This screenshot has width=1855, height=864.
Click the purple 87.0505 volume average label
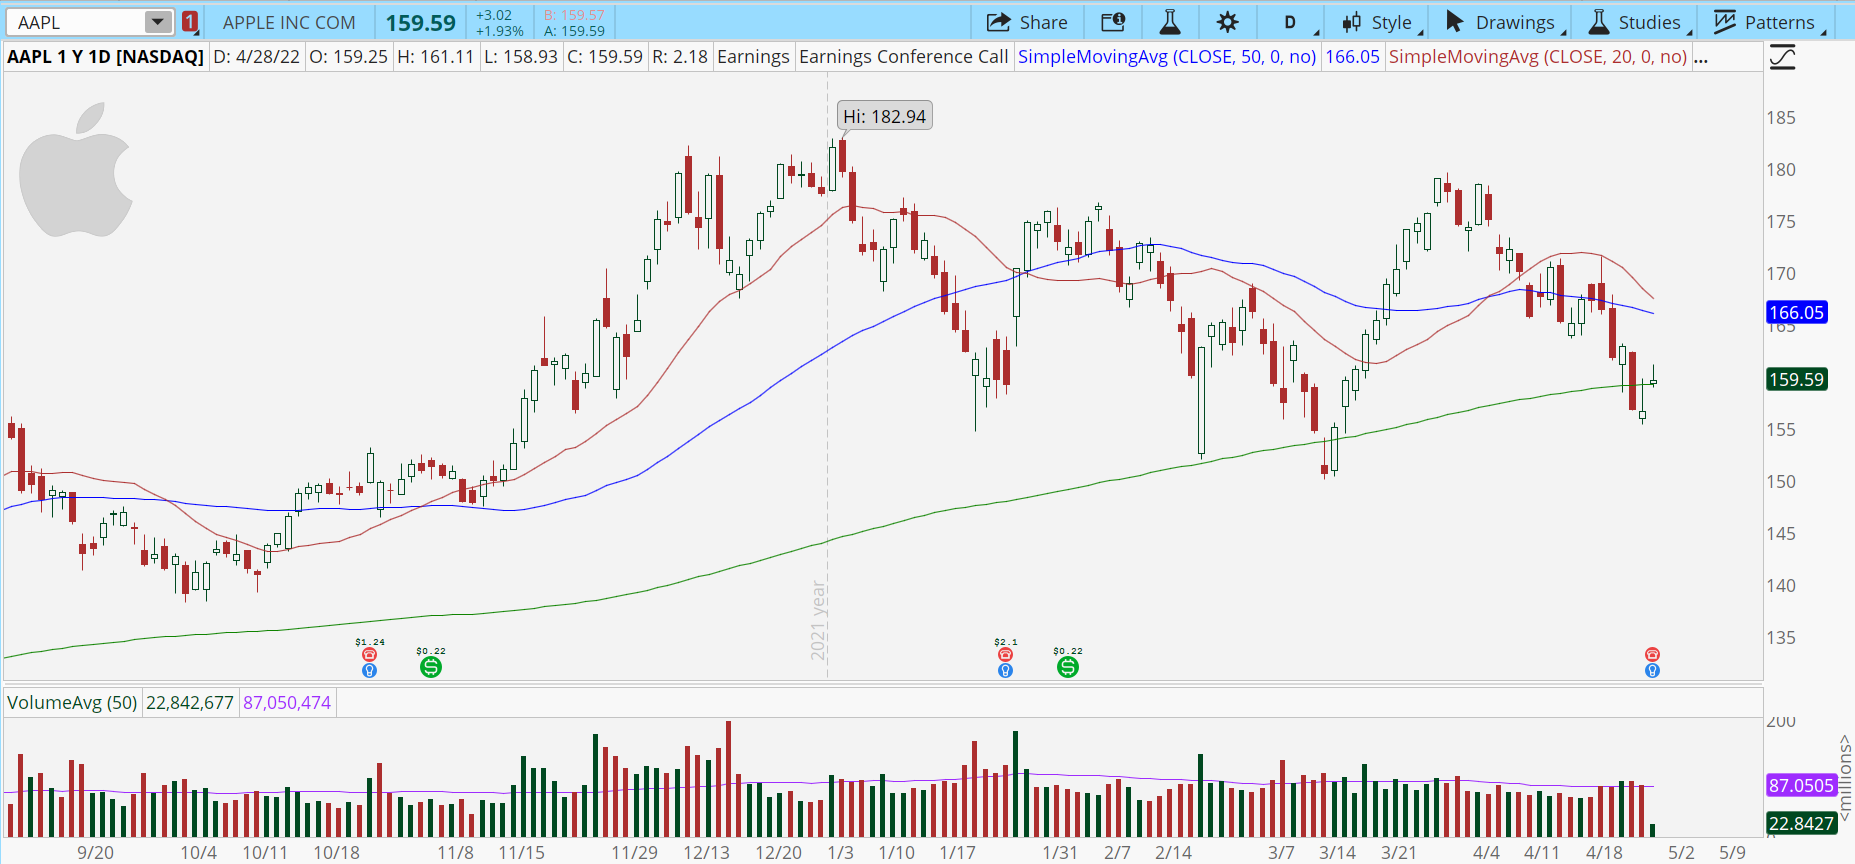[1802, 786]
